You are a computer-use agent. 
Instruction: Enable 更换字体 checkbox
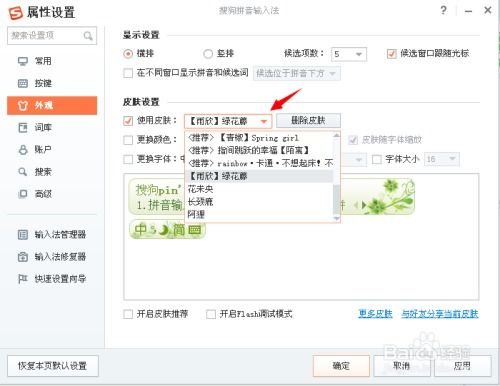[128, 159]
